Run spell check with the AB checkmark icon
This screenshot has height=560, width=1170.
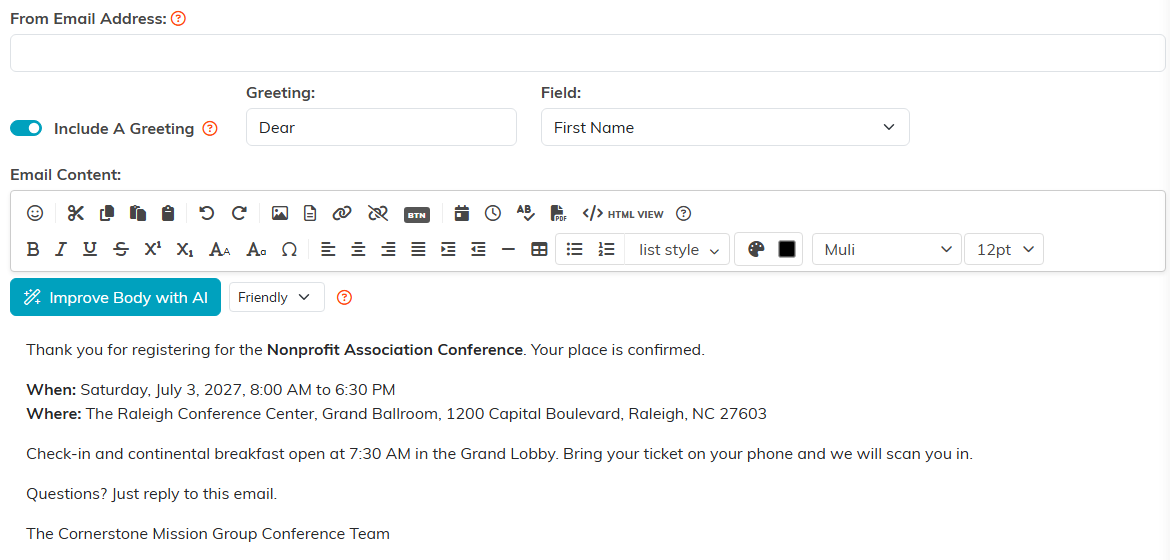526,214
